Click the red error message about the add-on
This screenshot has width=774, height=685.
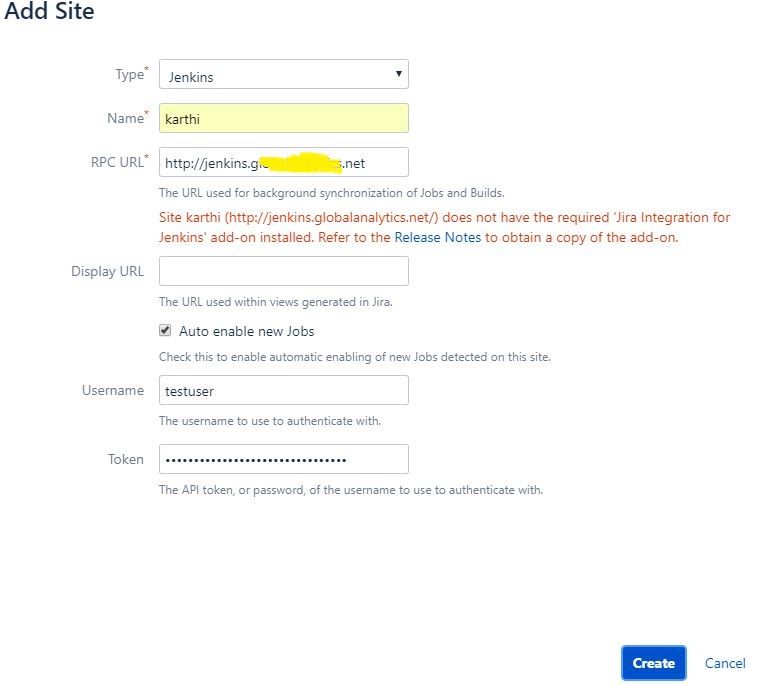pos(444,228)
